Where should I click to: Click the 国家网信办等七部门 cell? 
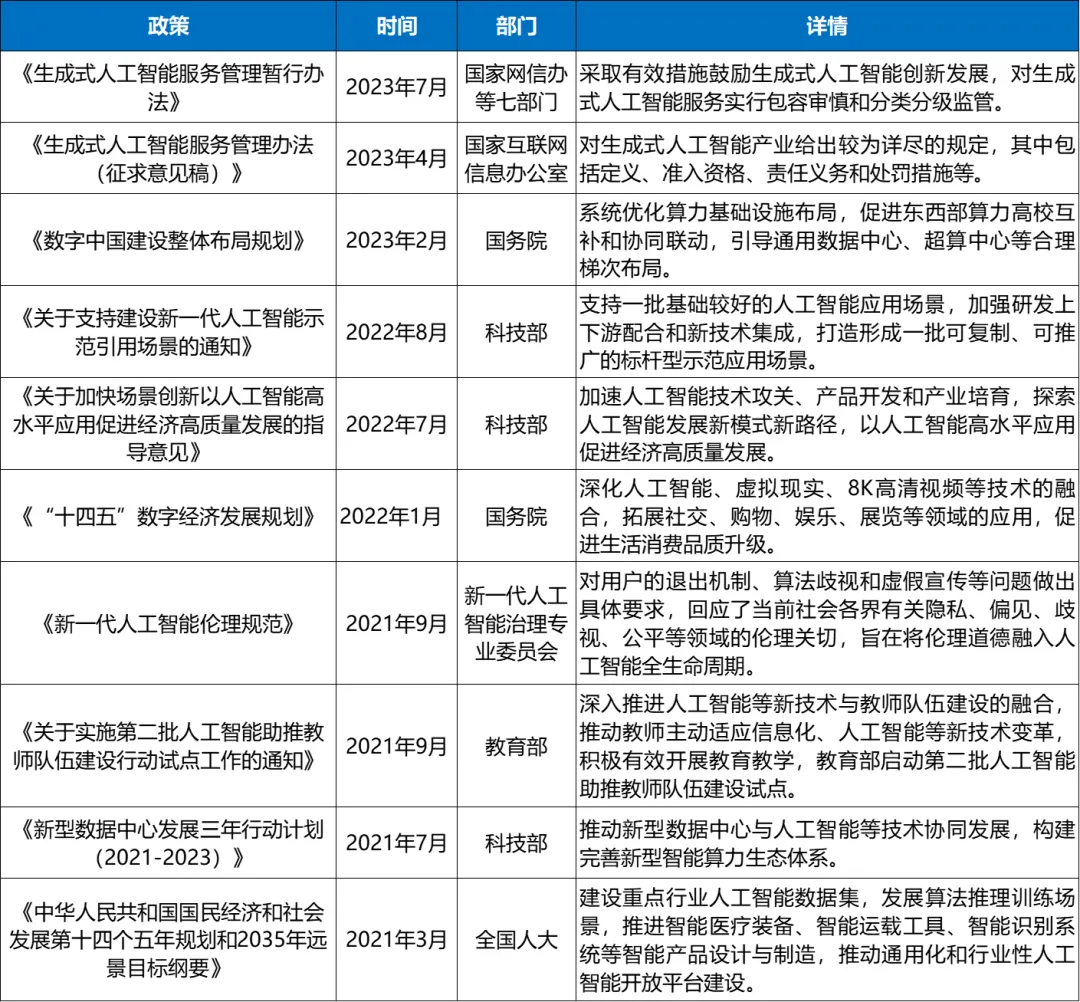click(517, 87)
